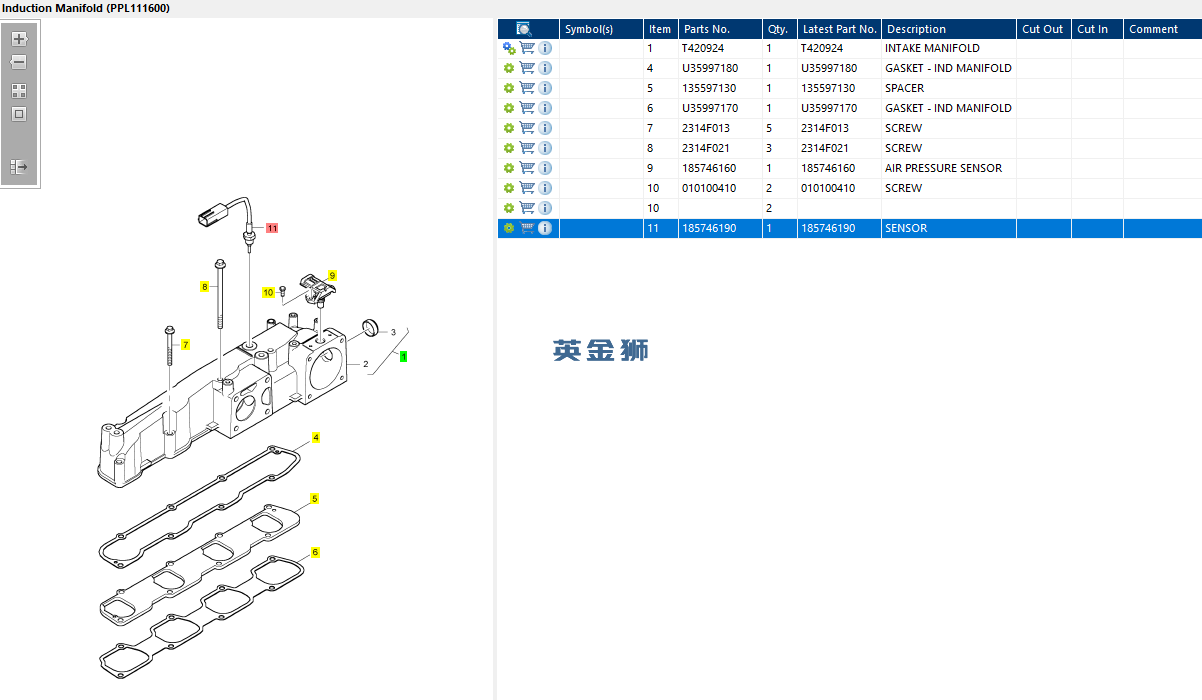Image resolution: width=1202 pixels, height=700 pixels.
Task: Open info for SPACER row
Action: click(x=545, y=88)
